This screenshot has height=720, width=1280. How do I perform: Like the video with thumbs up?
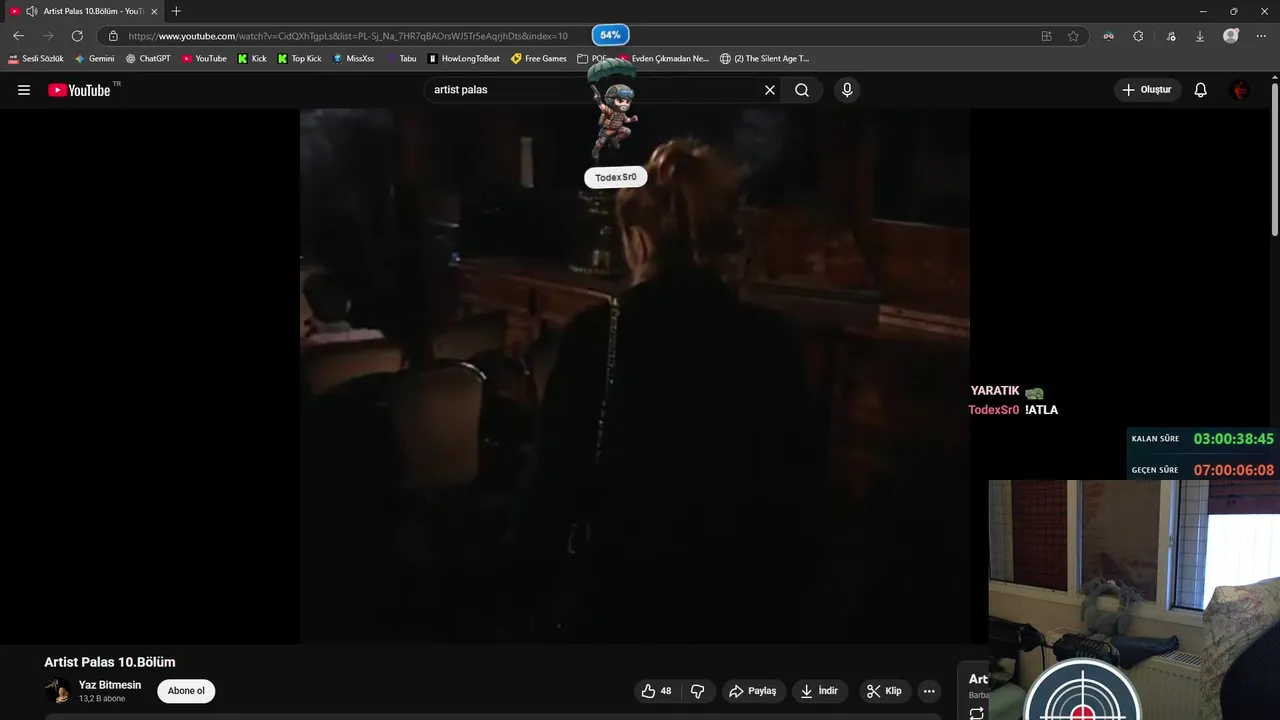point(657,691)
